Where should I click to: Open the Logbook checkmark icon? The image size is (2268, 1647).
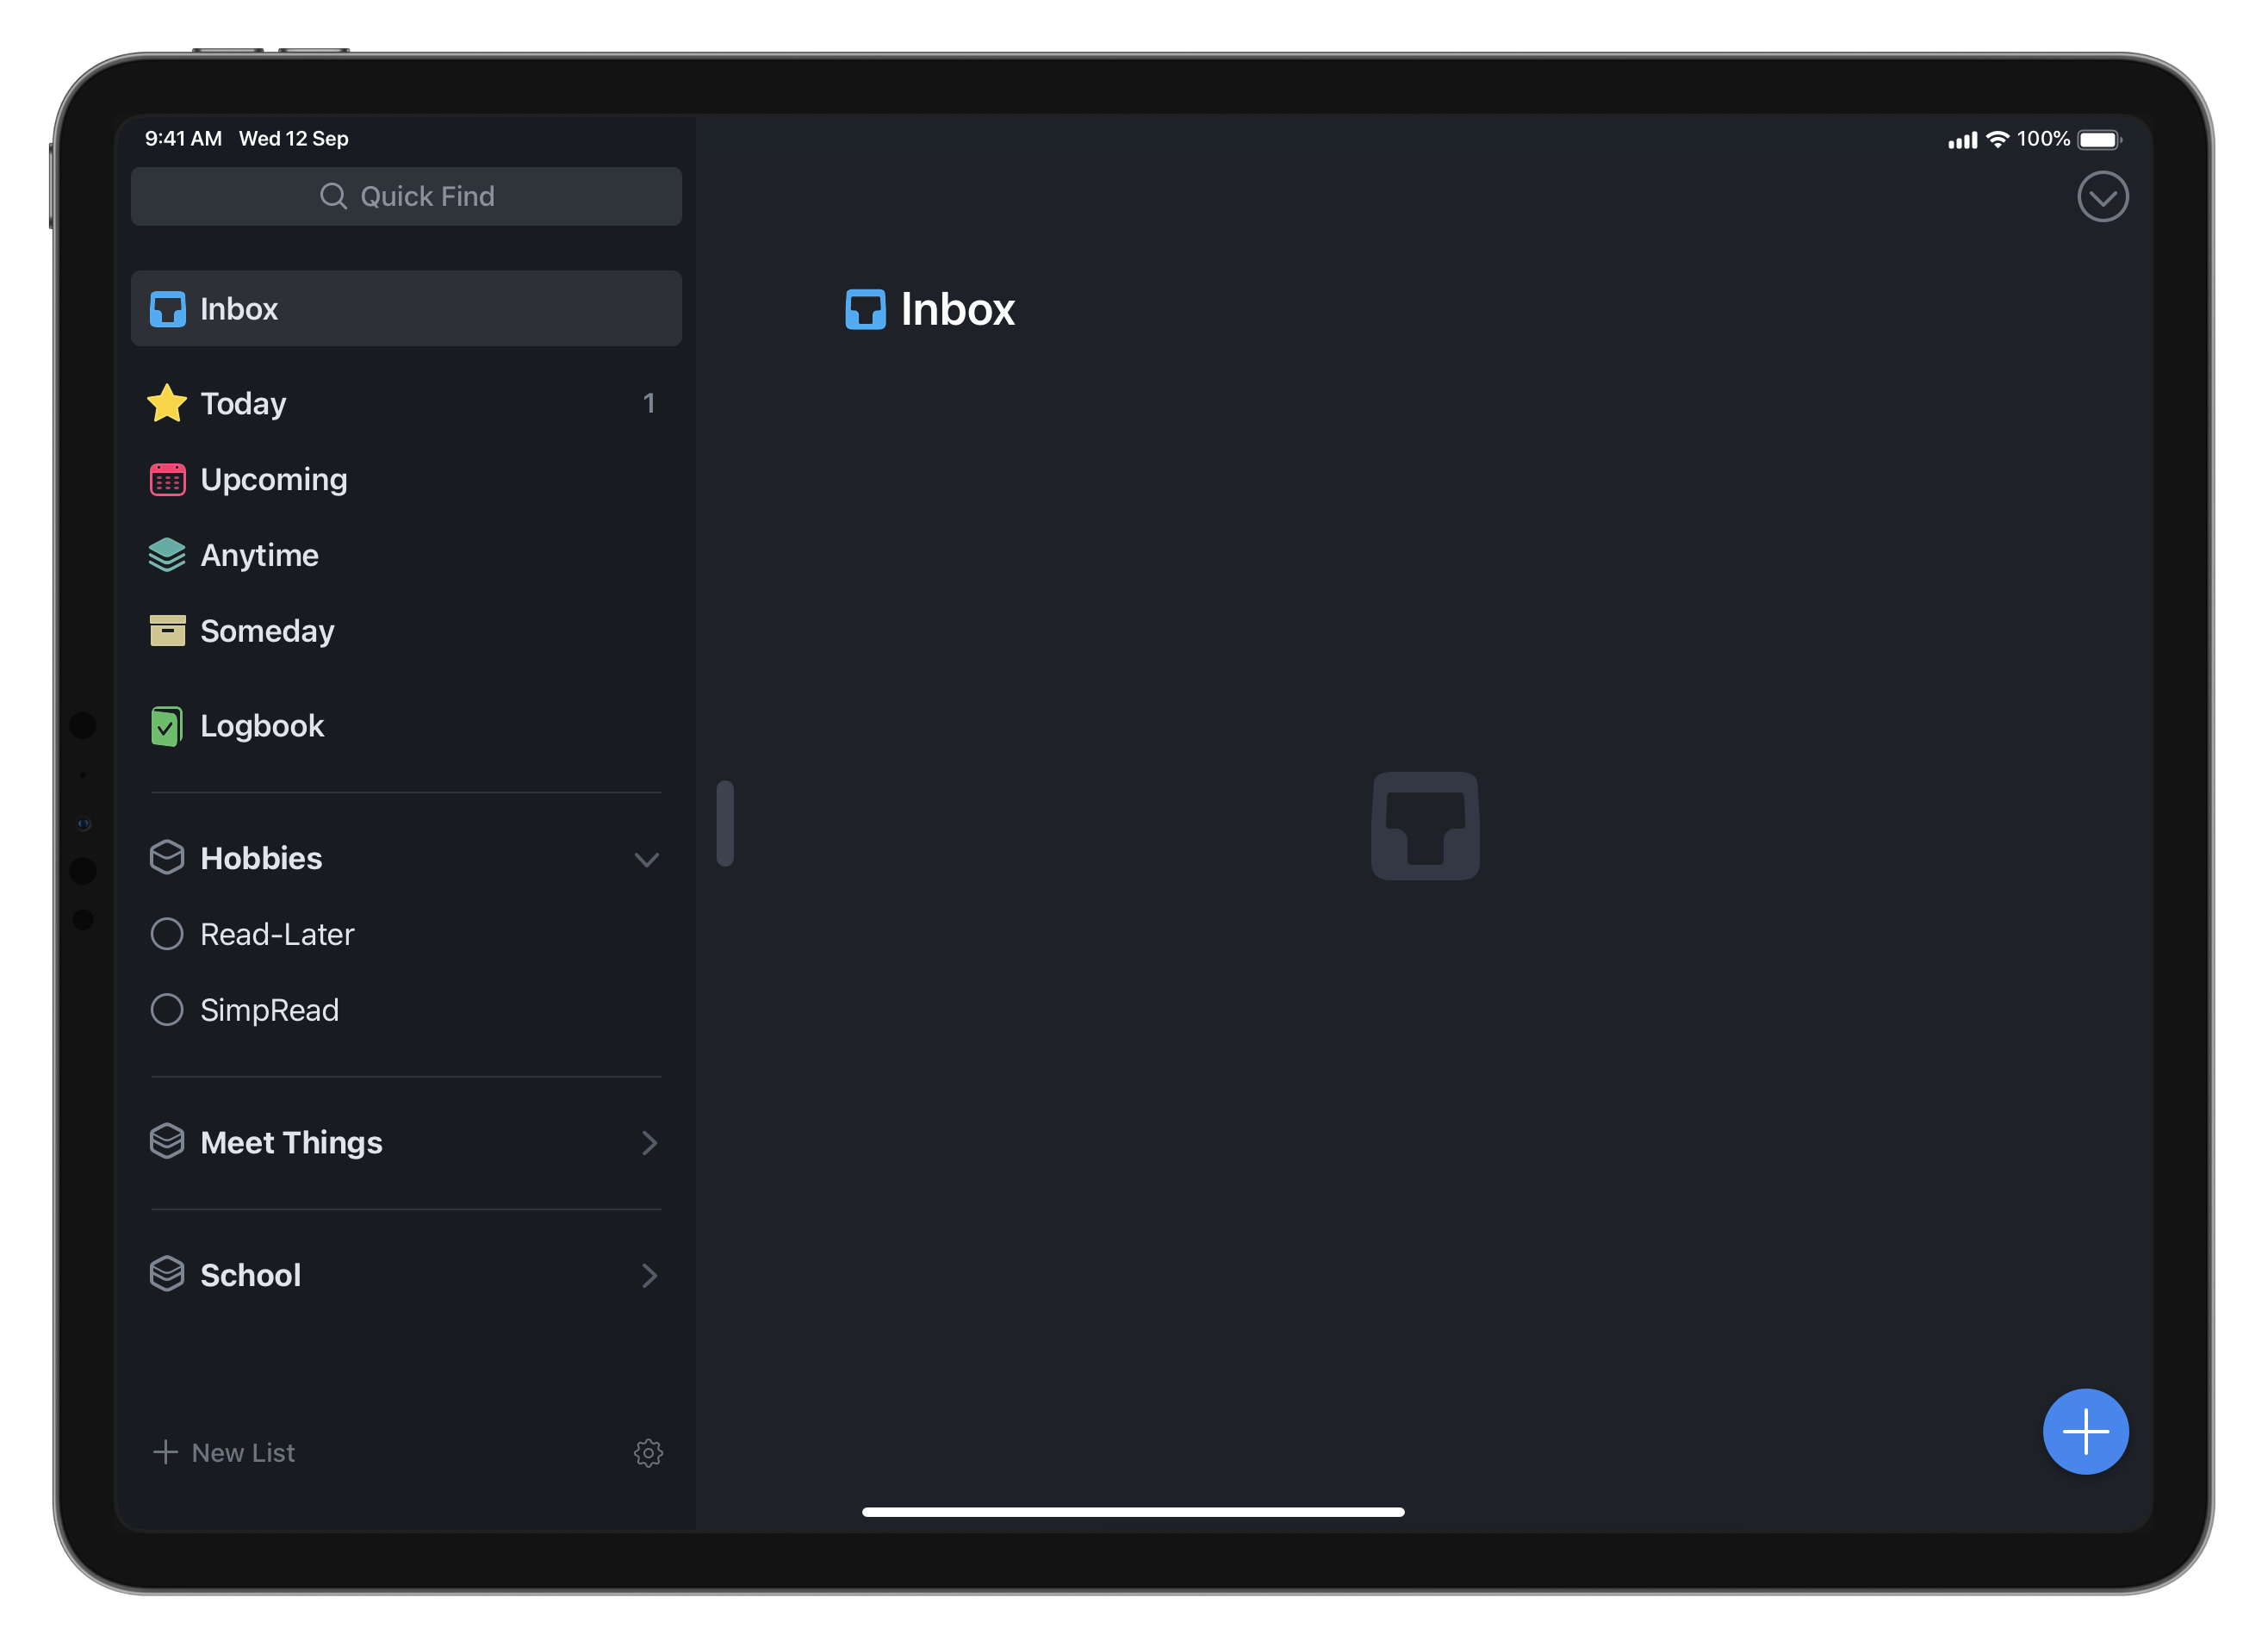click(167, 724)
